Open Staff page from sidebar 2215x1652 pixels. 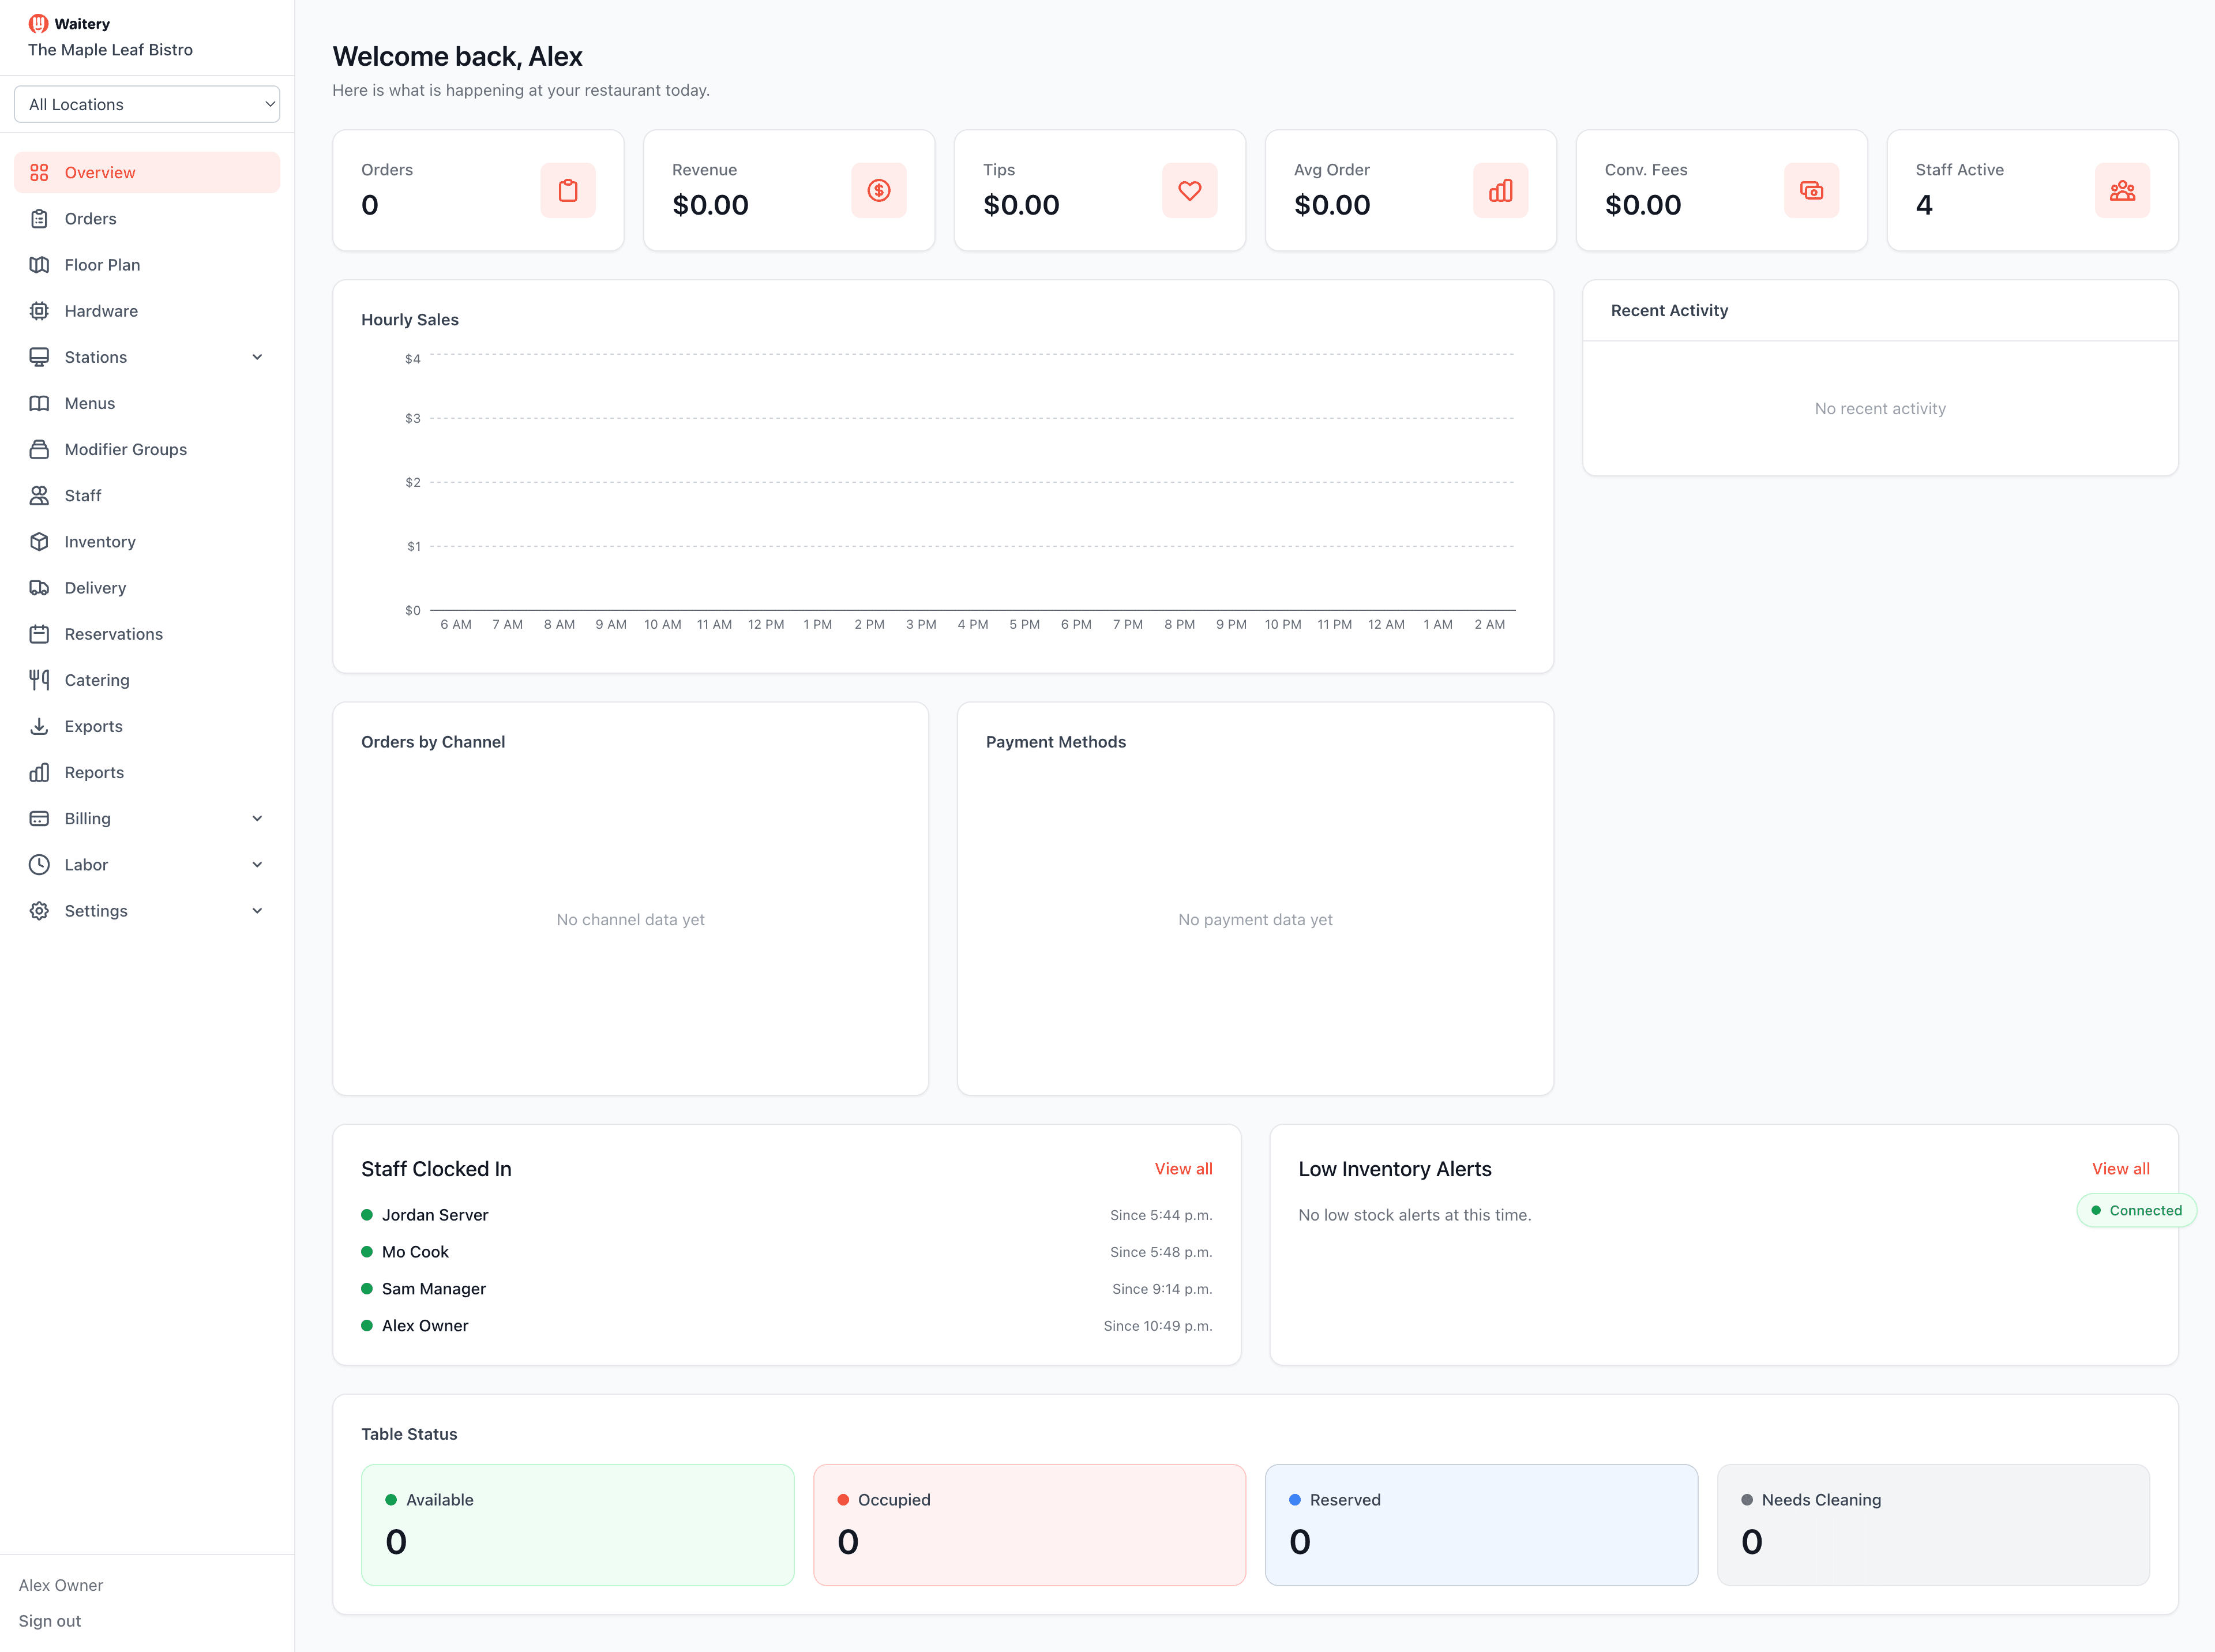(x=147, y=495)
